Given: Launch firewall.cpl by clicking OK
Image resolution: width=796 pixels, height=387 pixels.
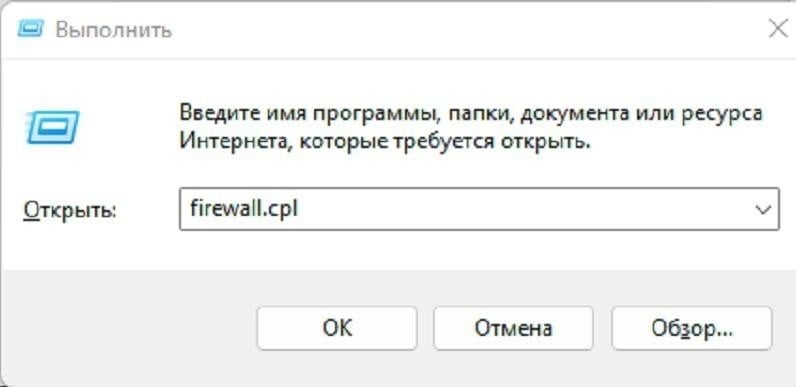Looking at the screenshot, I should click(337, 328).
